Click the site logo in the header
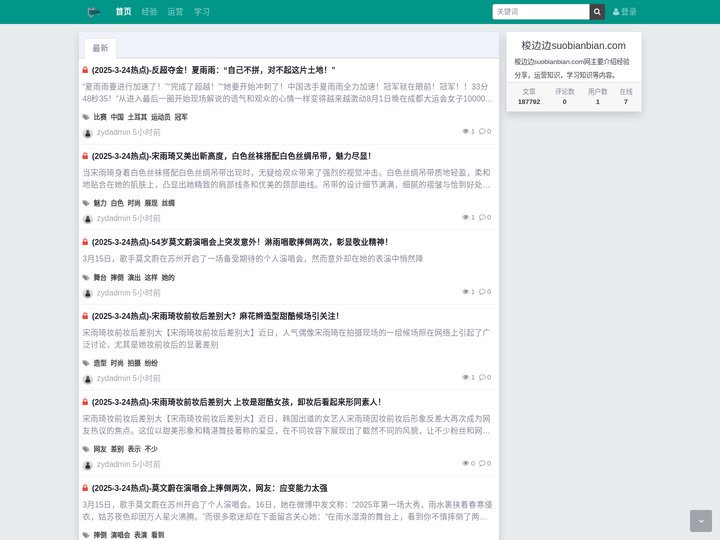This screenshot has width=720, height=540. pos(94,12)
